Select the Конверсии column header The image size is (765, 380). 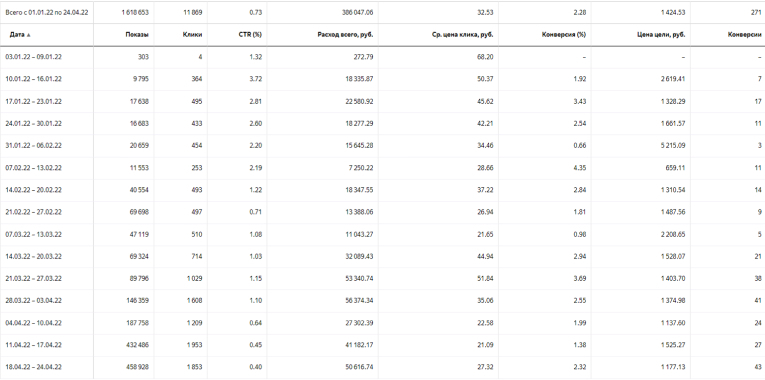pyautogui.click(x=744, y=35)
